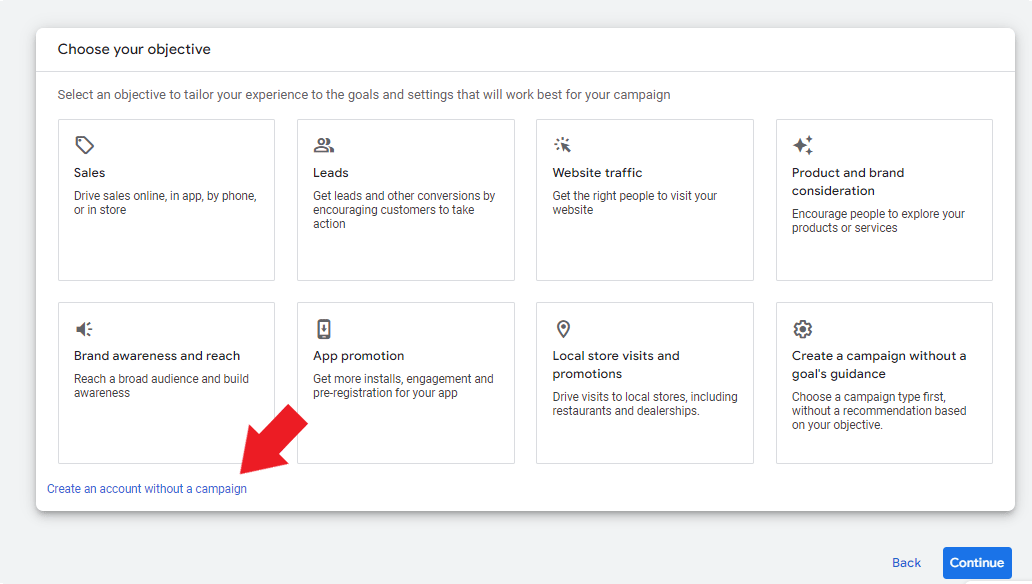Open Create an account without a campaign link
Screen dimensions: 1032x584
coord(147,489)
